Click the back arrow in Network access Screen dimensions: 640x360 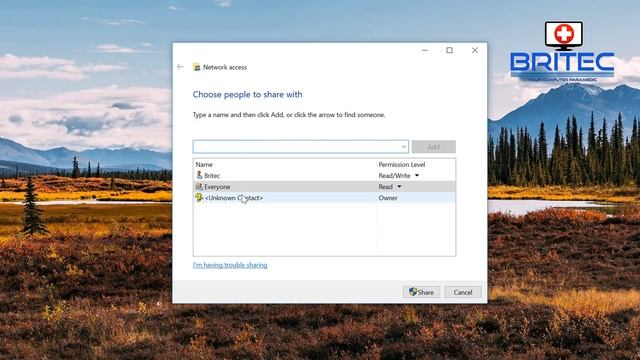point(180,67)
